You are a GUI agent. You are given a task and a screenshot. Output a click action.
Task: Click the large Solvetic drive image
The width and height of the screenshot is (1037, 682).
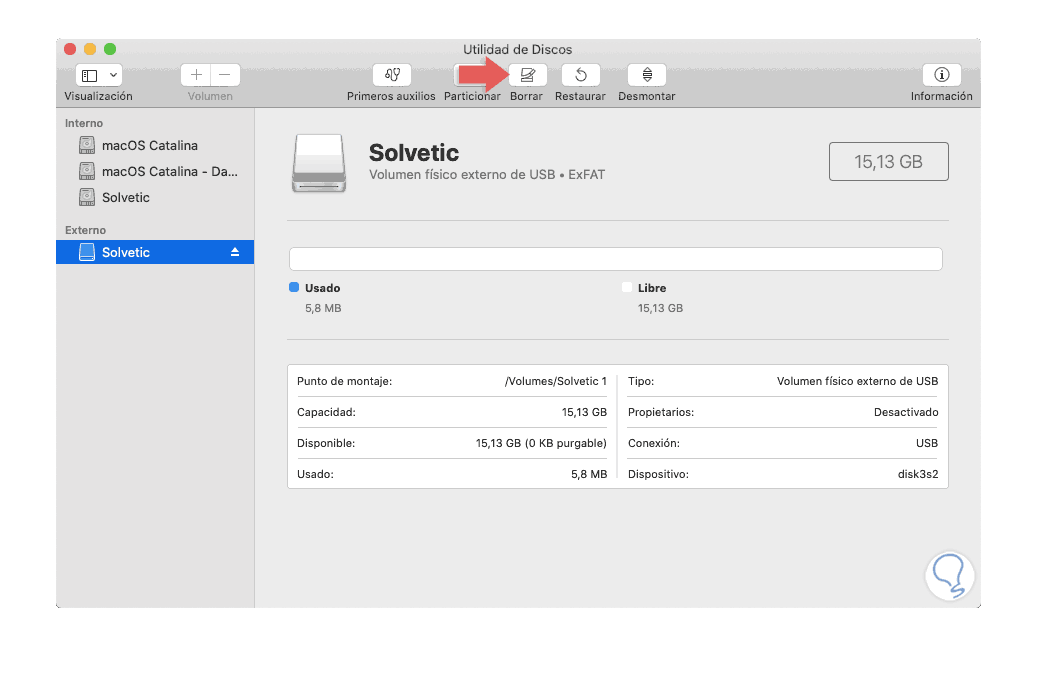click(x=319, y=163)
